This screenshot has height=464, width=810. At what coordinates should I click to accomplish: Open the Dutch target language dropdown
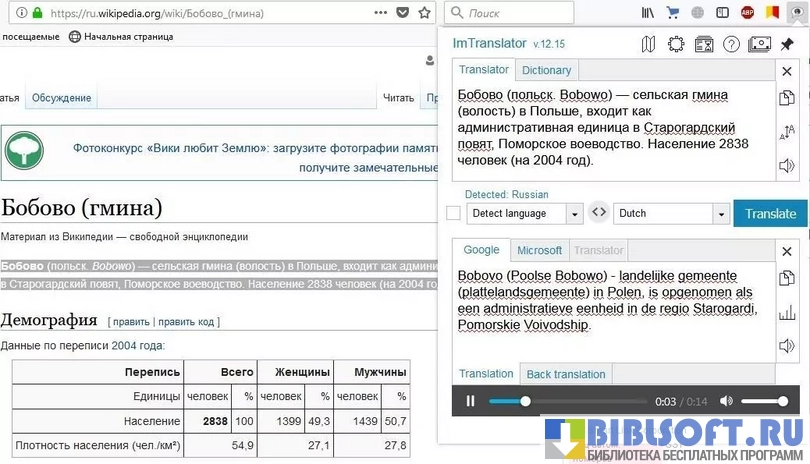pyautogui.click(x=720, y=214)
